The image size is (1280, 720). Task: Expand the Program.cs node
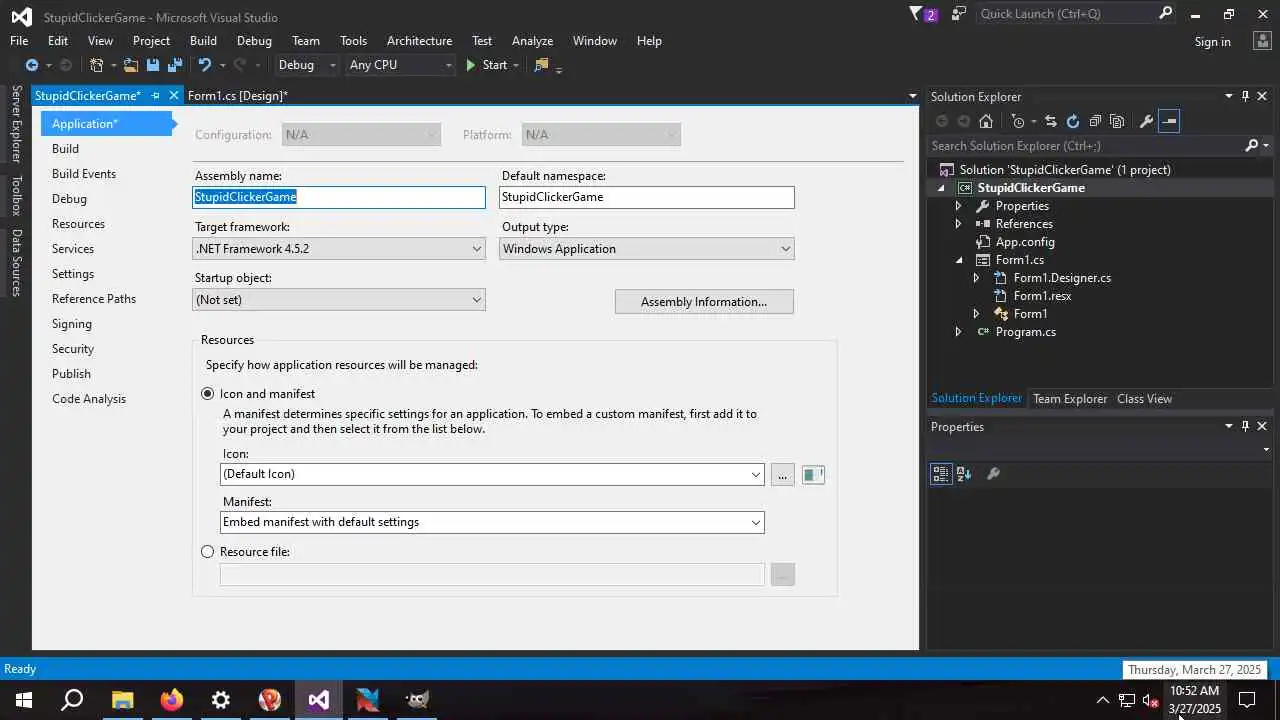958,332
